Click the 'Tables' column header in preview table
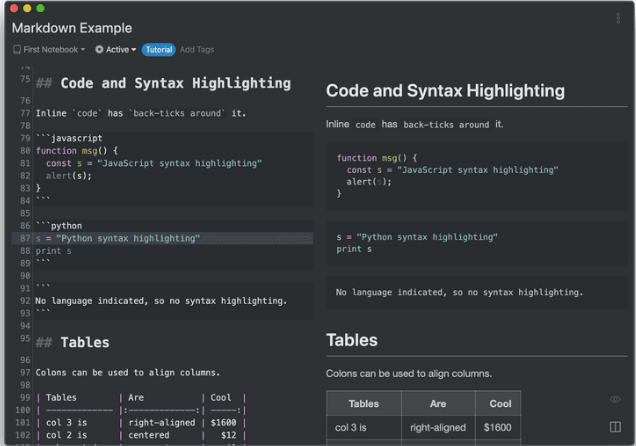Screen dimensions: 636x446 tap(363, 404)
